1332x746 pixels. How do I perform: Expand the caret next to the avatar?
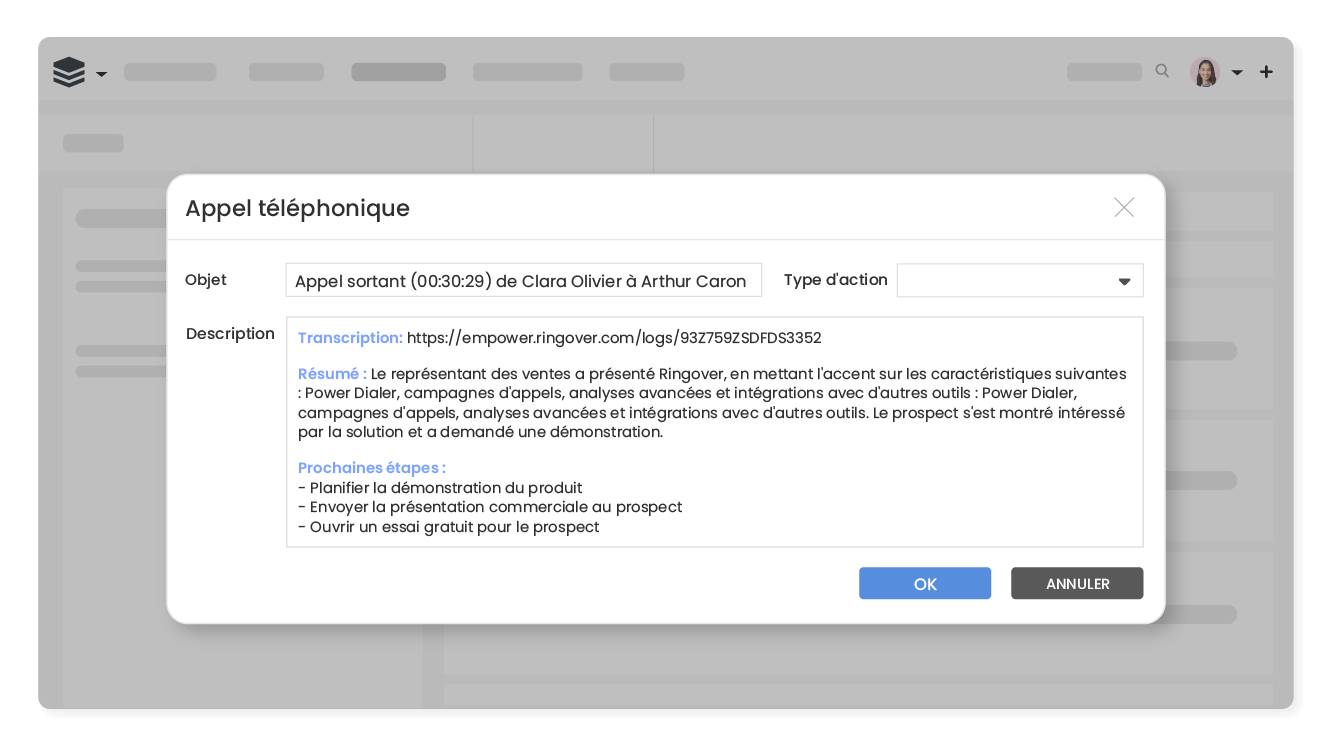click(1237, 73)
